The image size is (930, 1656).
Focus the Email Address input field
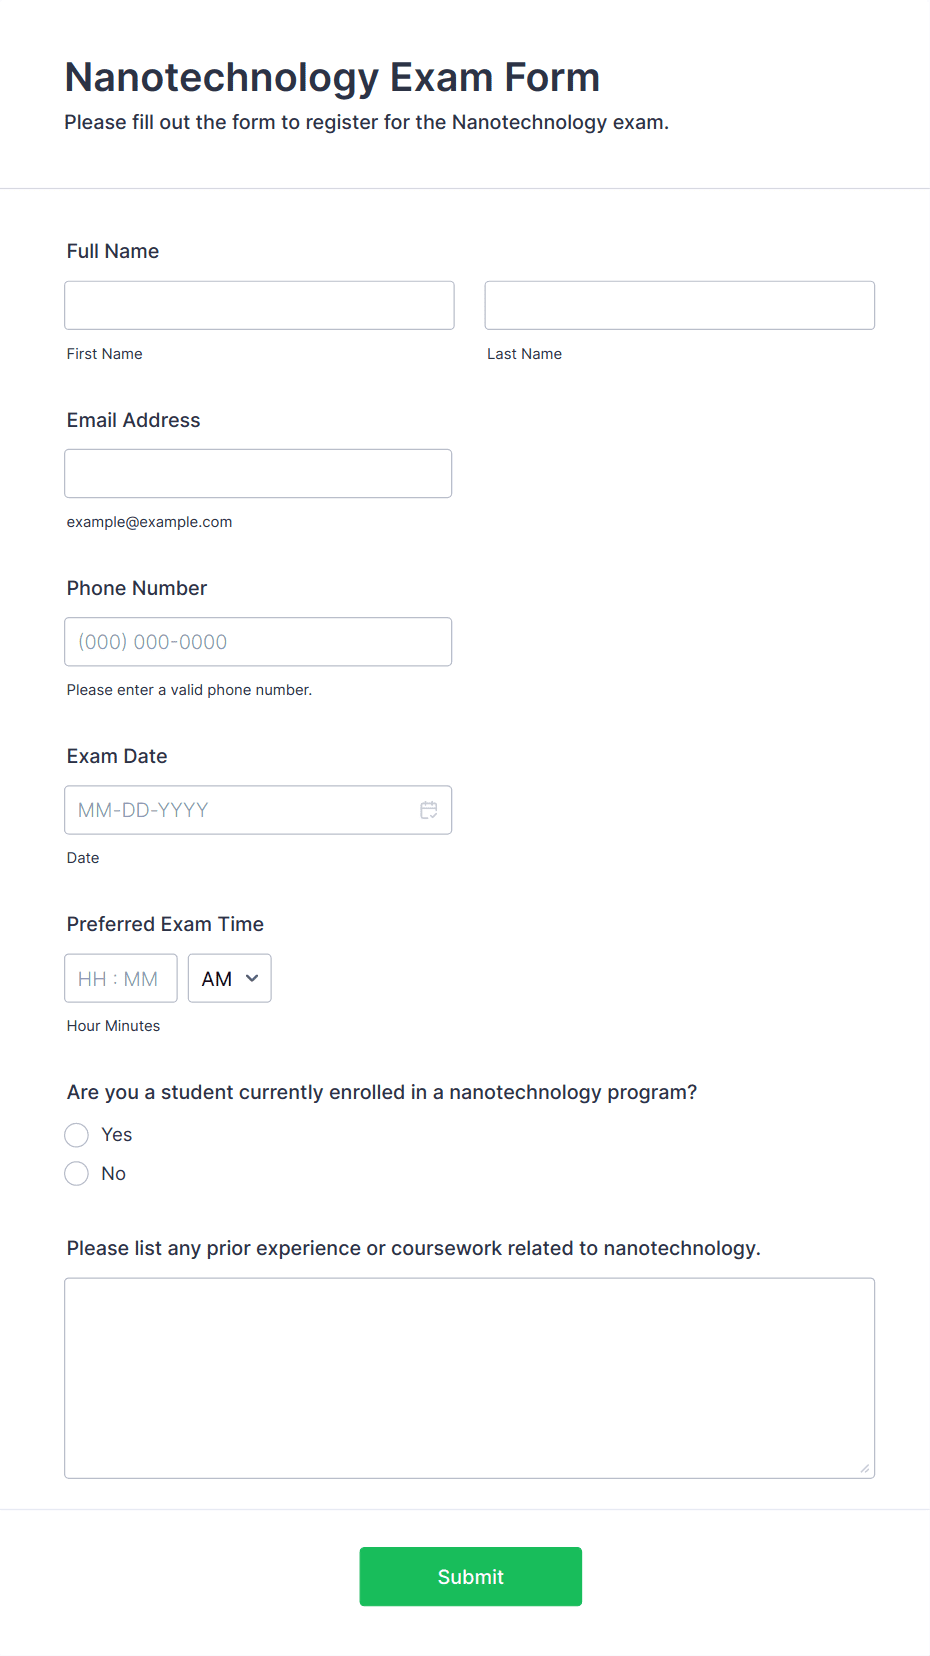click(x=258, y=473)
